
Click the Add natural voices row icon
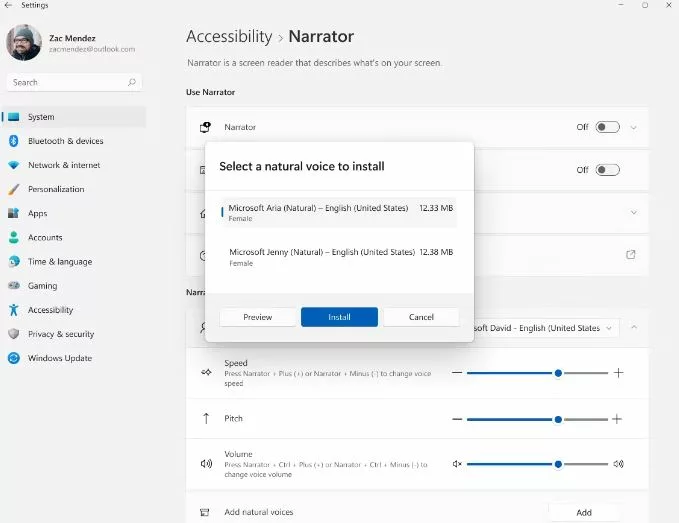pos(205,513)
